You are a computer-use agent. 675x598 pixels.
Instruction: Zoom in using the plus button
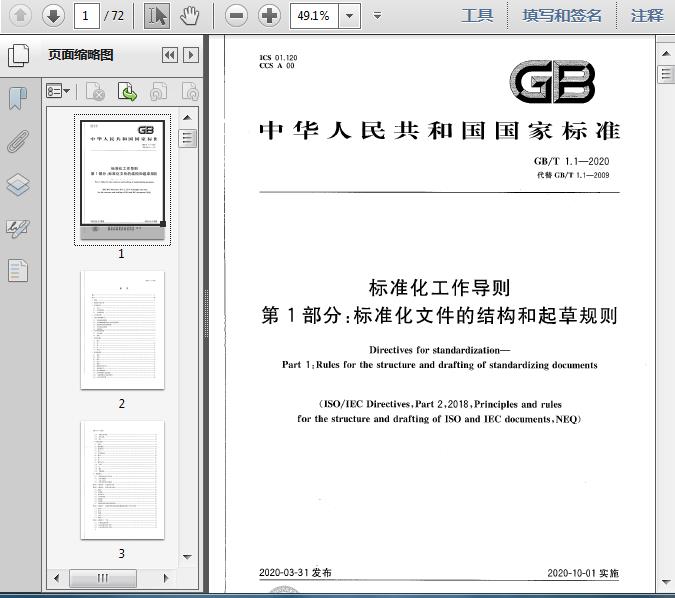point(269,15)
